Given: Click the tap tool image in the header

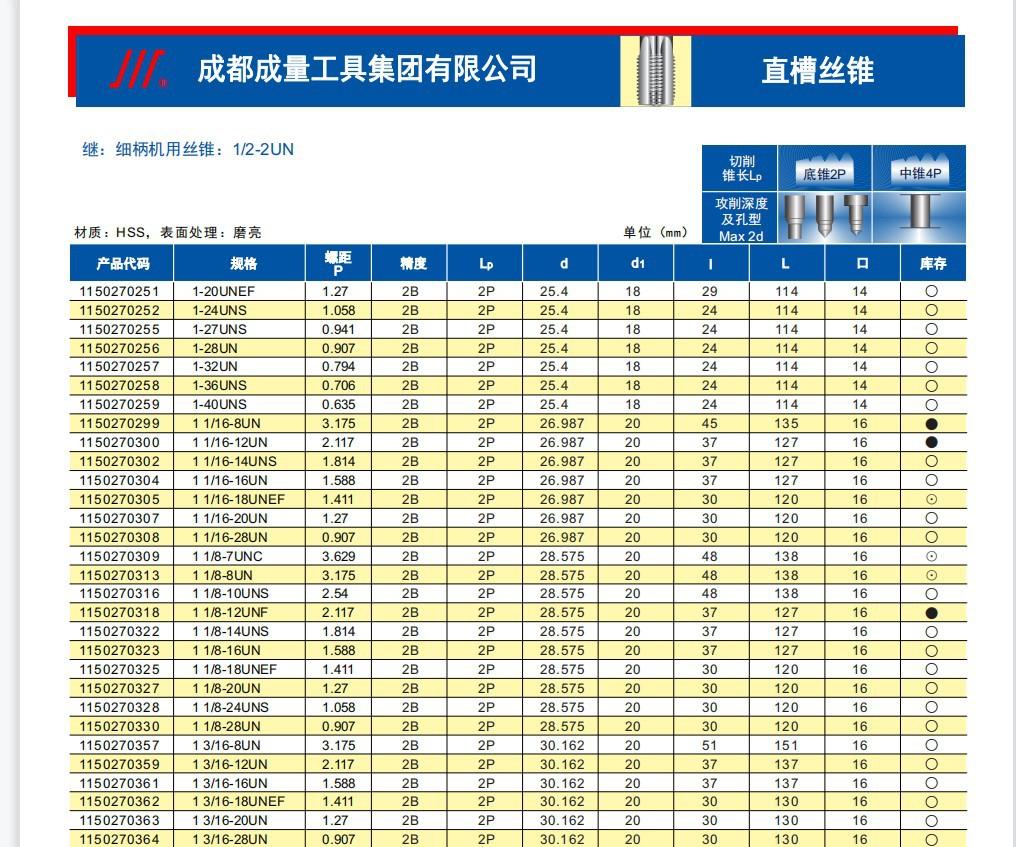Looking at the screenshot, I should pos(655,70).
